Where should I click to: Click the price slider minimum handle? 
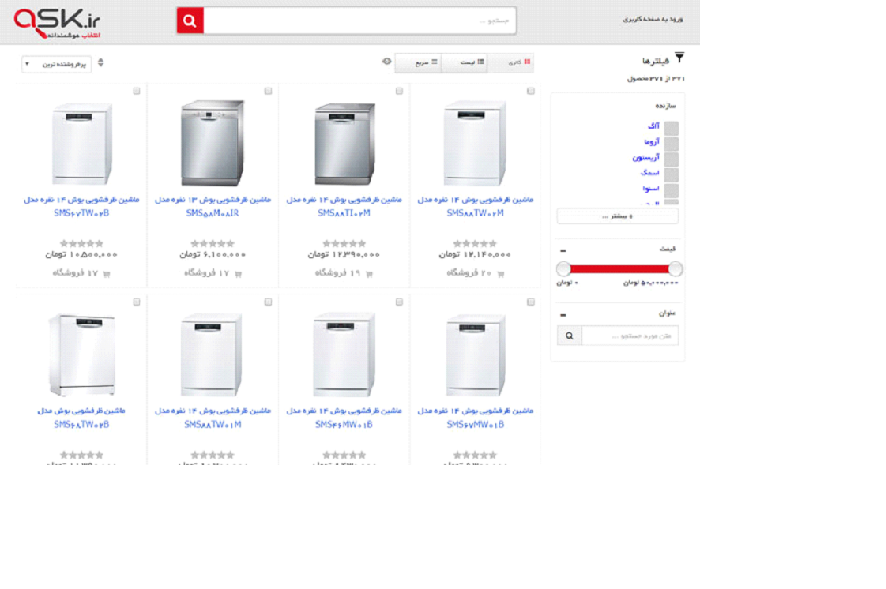[x=563, y=269]
